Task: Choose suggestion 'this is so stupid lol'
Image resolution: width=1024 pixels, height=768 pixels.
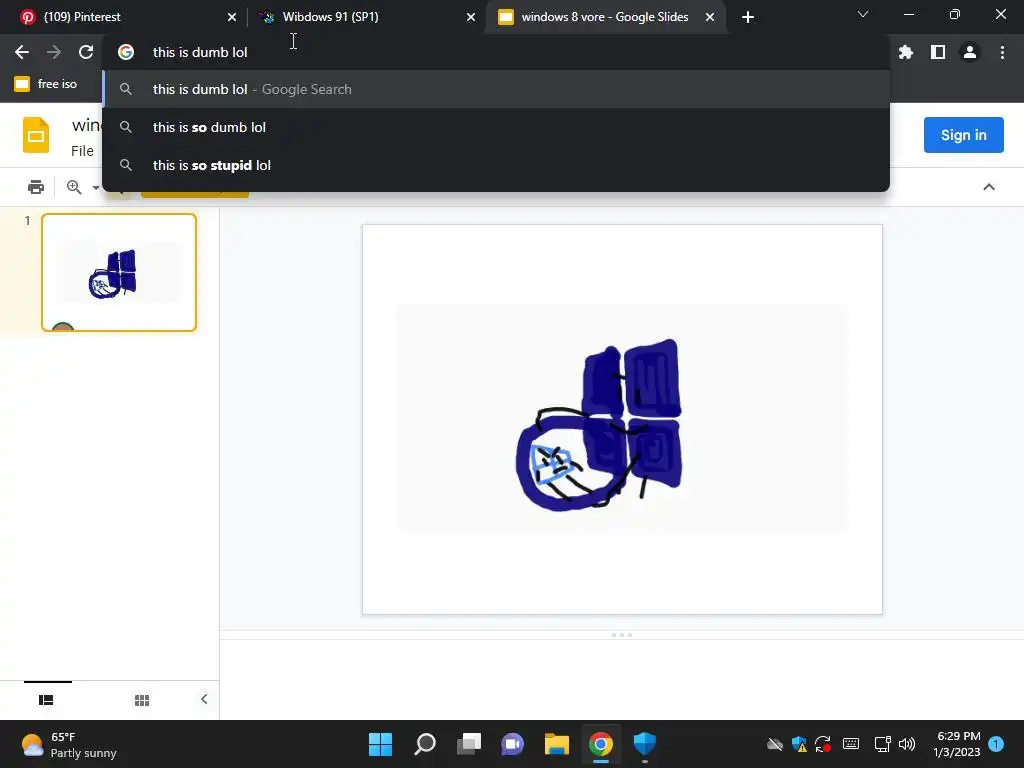Action: tap(496, 165)
